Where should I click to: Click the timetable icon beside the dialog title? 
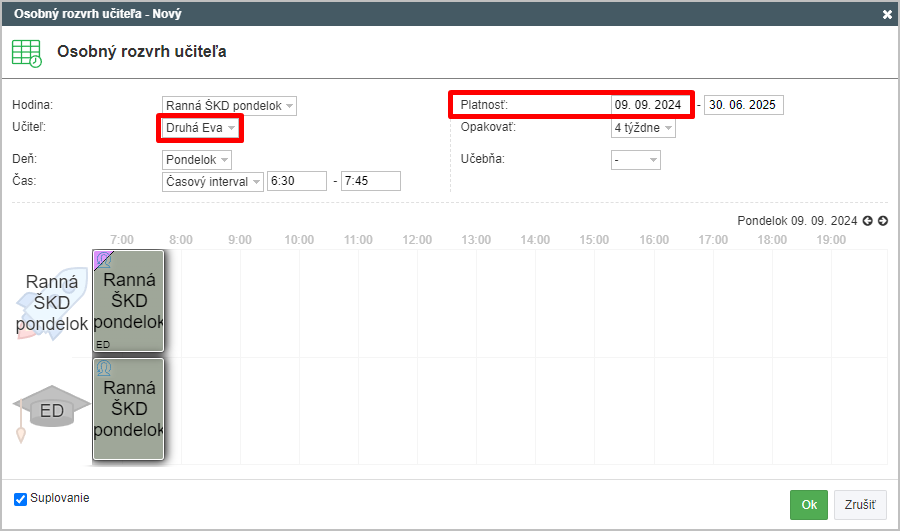coord(27,53)
